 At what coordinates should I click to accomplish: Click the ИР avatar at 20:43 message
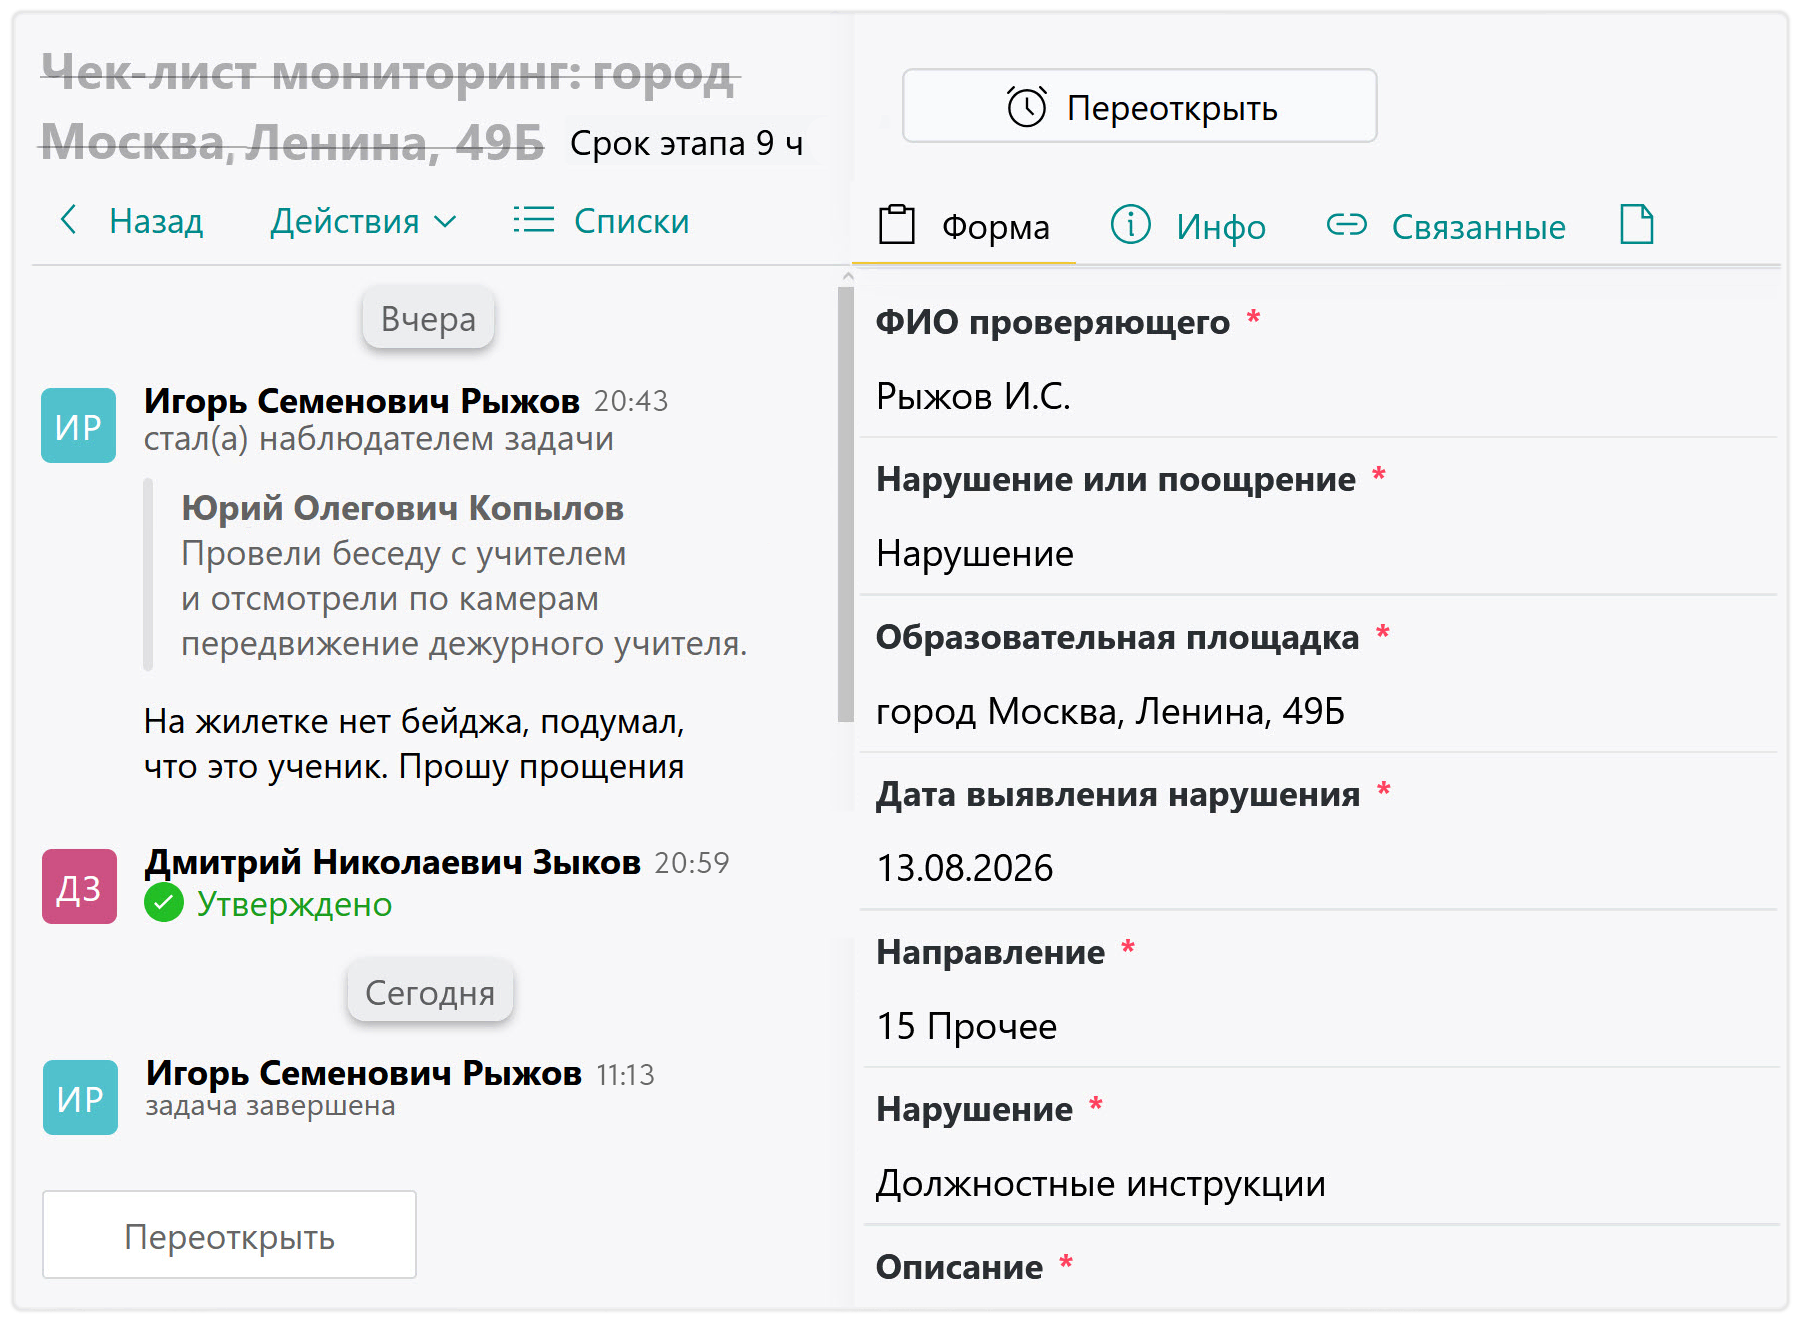[x=78, y=425]
